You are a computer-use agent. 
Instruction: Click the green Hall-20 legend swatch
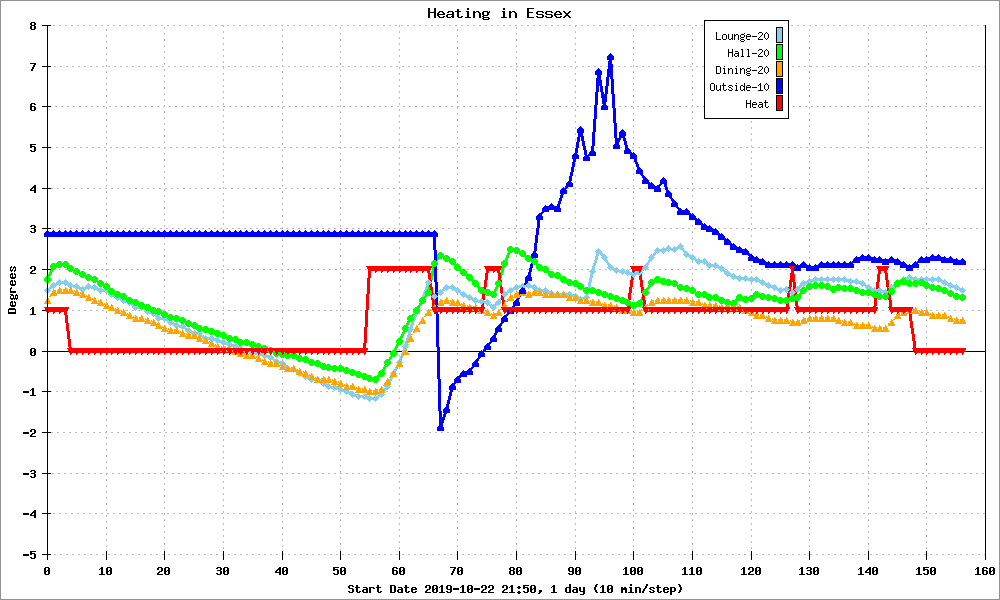pyautogui.click(x=779, y=53)
